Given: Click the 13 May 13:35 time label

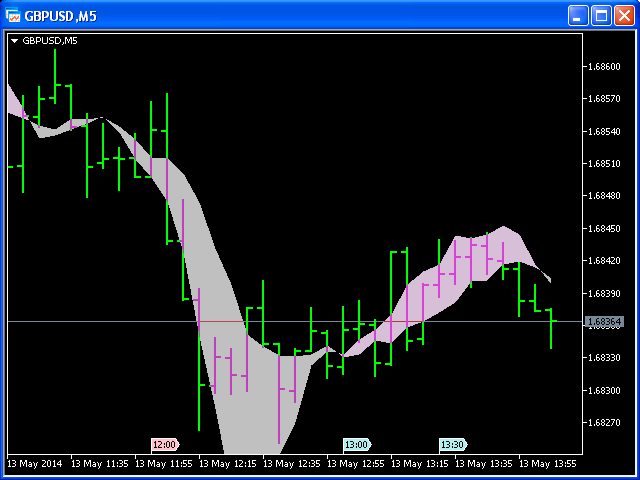Looking at the screenshot, I should [486, 464].
